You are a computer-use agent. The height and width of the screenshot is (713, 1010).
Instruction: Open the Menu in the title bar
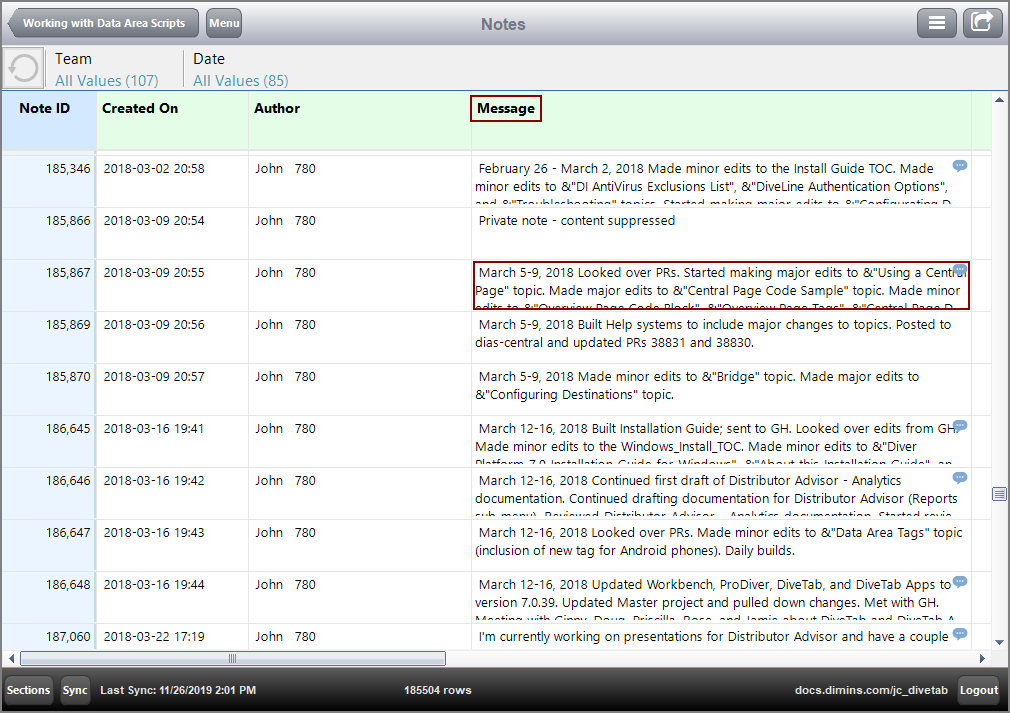pos(223,23)
